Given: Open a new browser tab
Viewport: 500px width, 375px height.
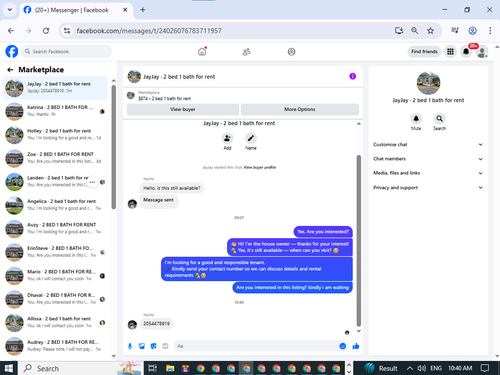Looking at the screenshot, I should click(x=143, y=10).
